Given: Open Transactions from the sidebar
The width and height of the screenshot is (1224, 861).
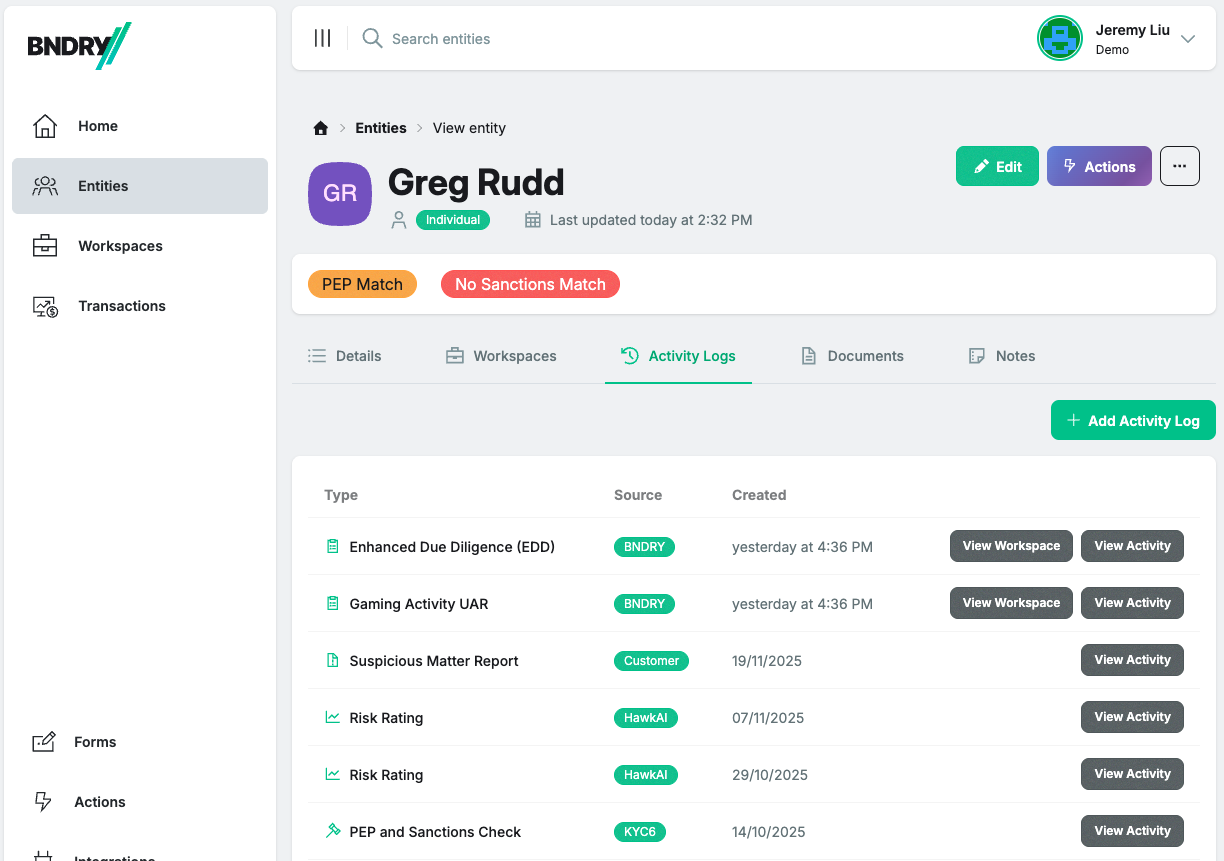Looking at the screenshot, I should (45, 306).
